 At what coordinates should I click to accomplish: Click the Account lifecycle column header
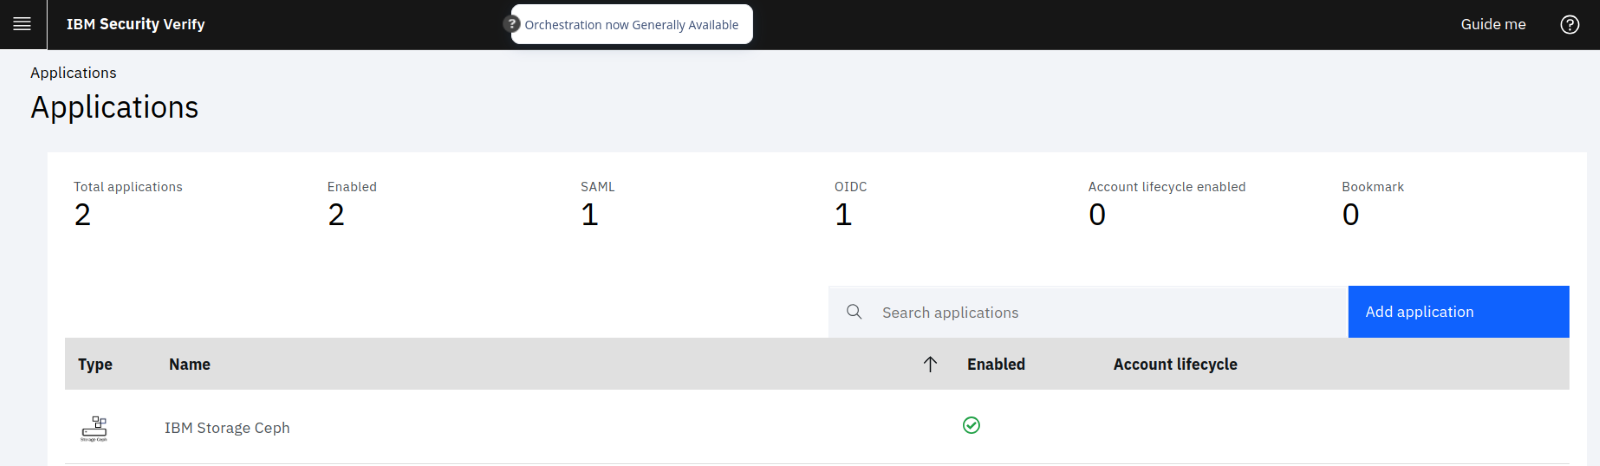pos(1175,364)
